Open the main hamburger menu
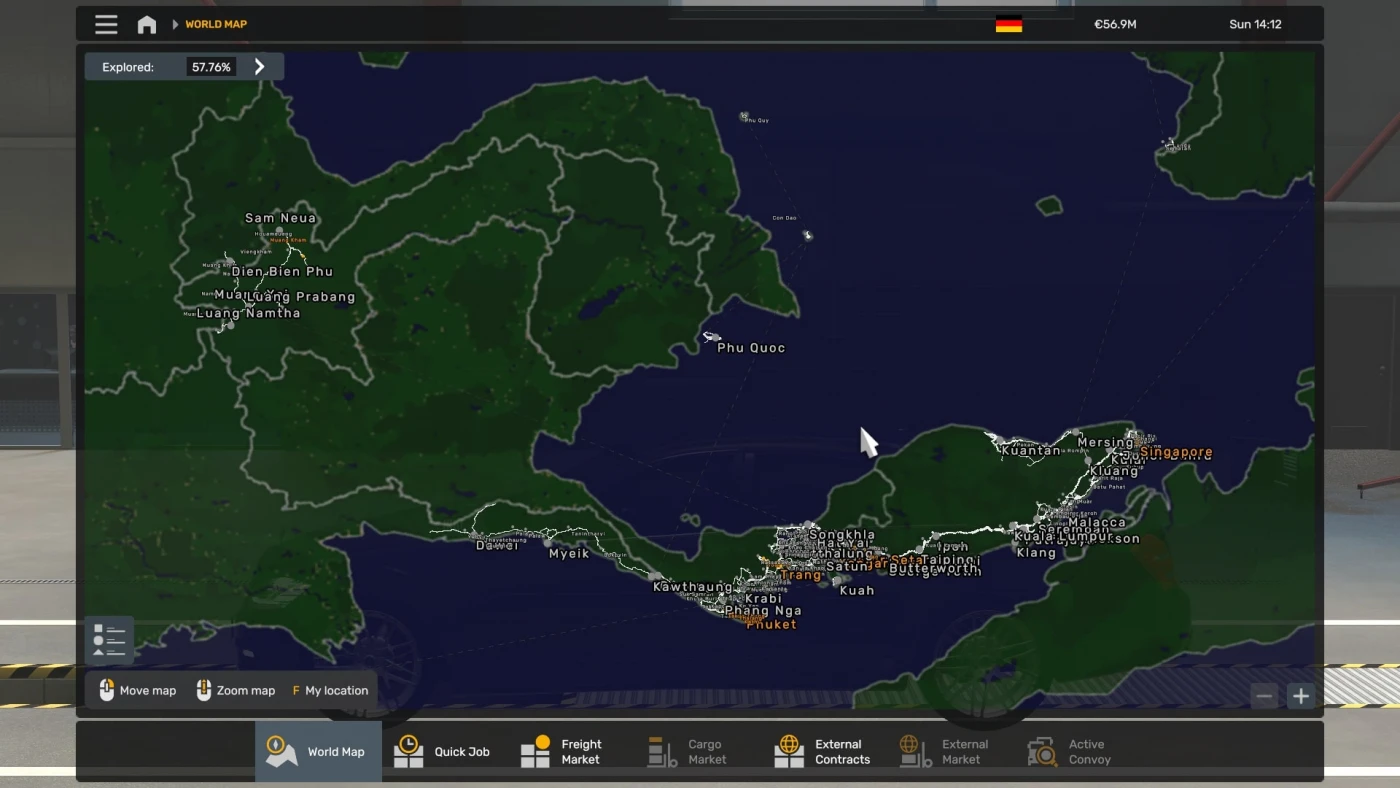Screen dimensions: 1400x788 (106, 24)
